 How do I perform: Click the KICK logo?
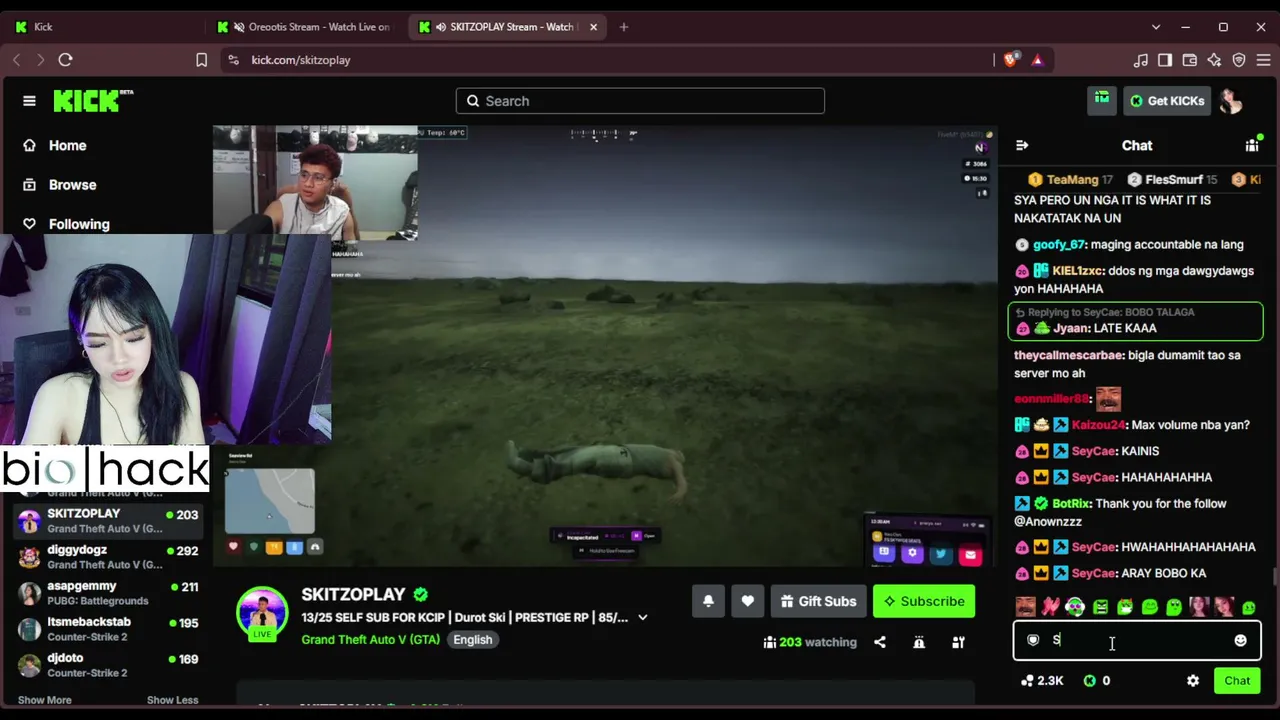(x=93, y=100)
